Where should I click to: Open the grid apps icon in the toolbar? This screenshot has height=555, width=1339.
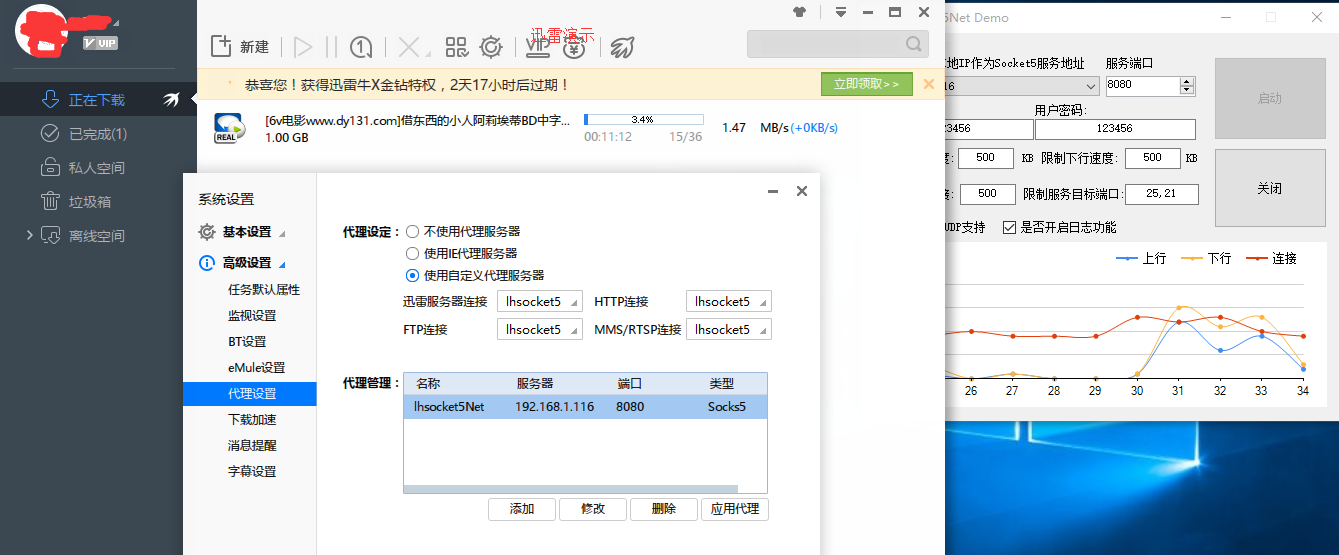[x=457, y=47]
